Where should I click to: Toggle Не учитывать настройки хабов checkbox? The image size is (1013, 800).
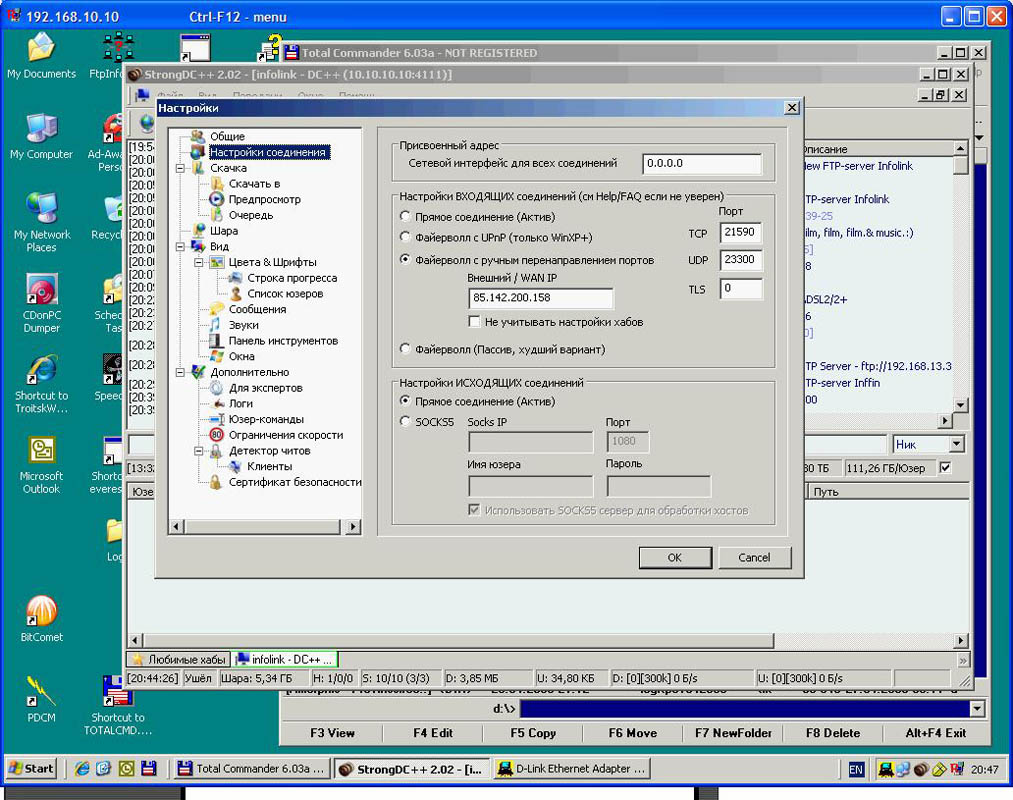tap(474, 321)
